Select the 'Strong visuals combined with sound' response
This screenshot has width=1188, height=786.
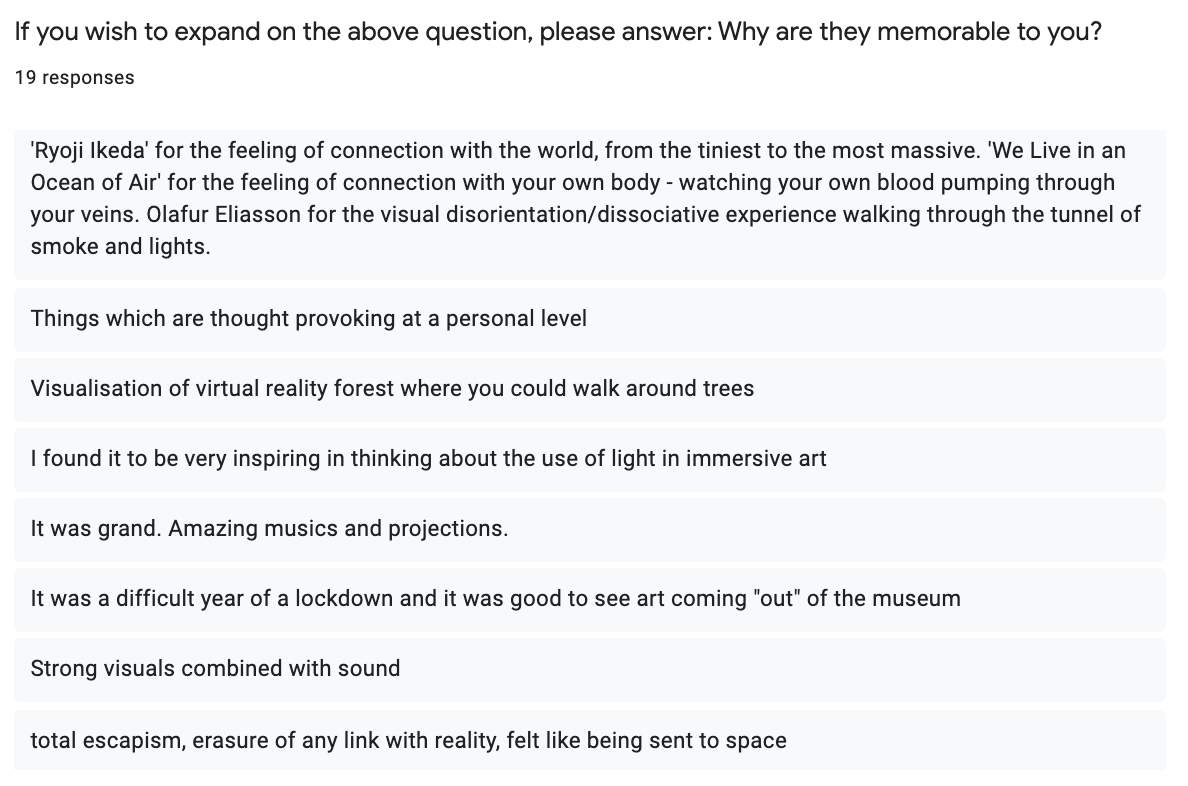(215, 669)
